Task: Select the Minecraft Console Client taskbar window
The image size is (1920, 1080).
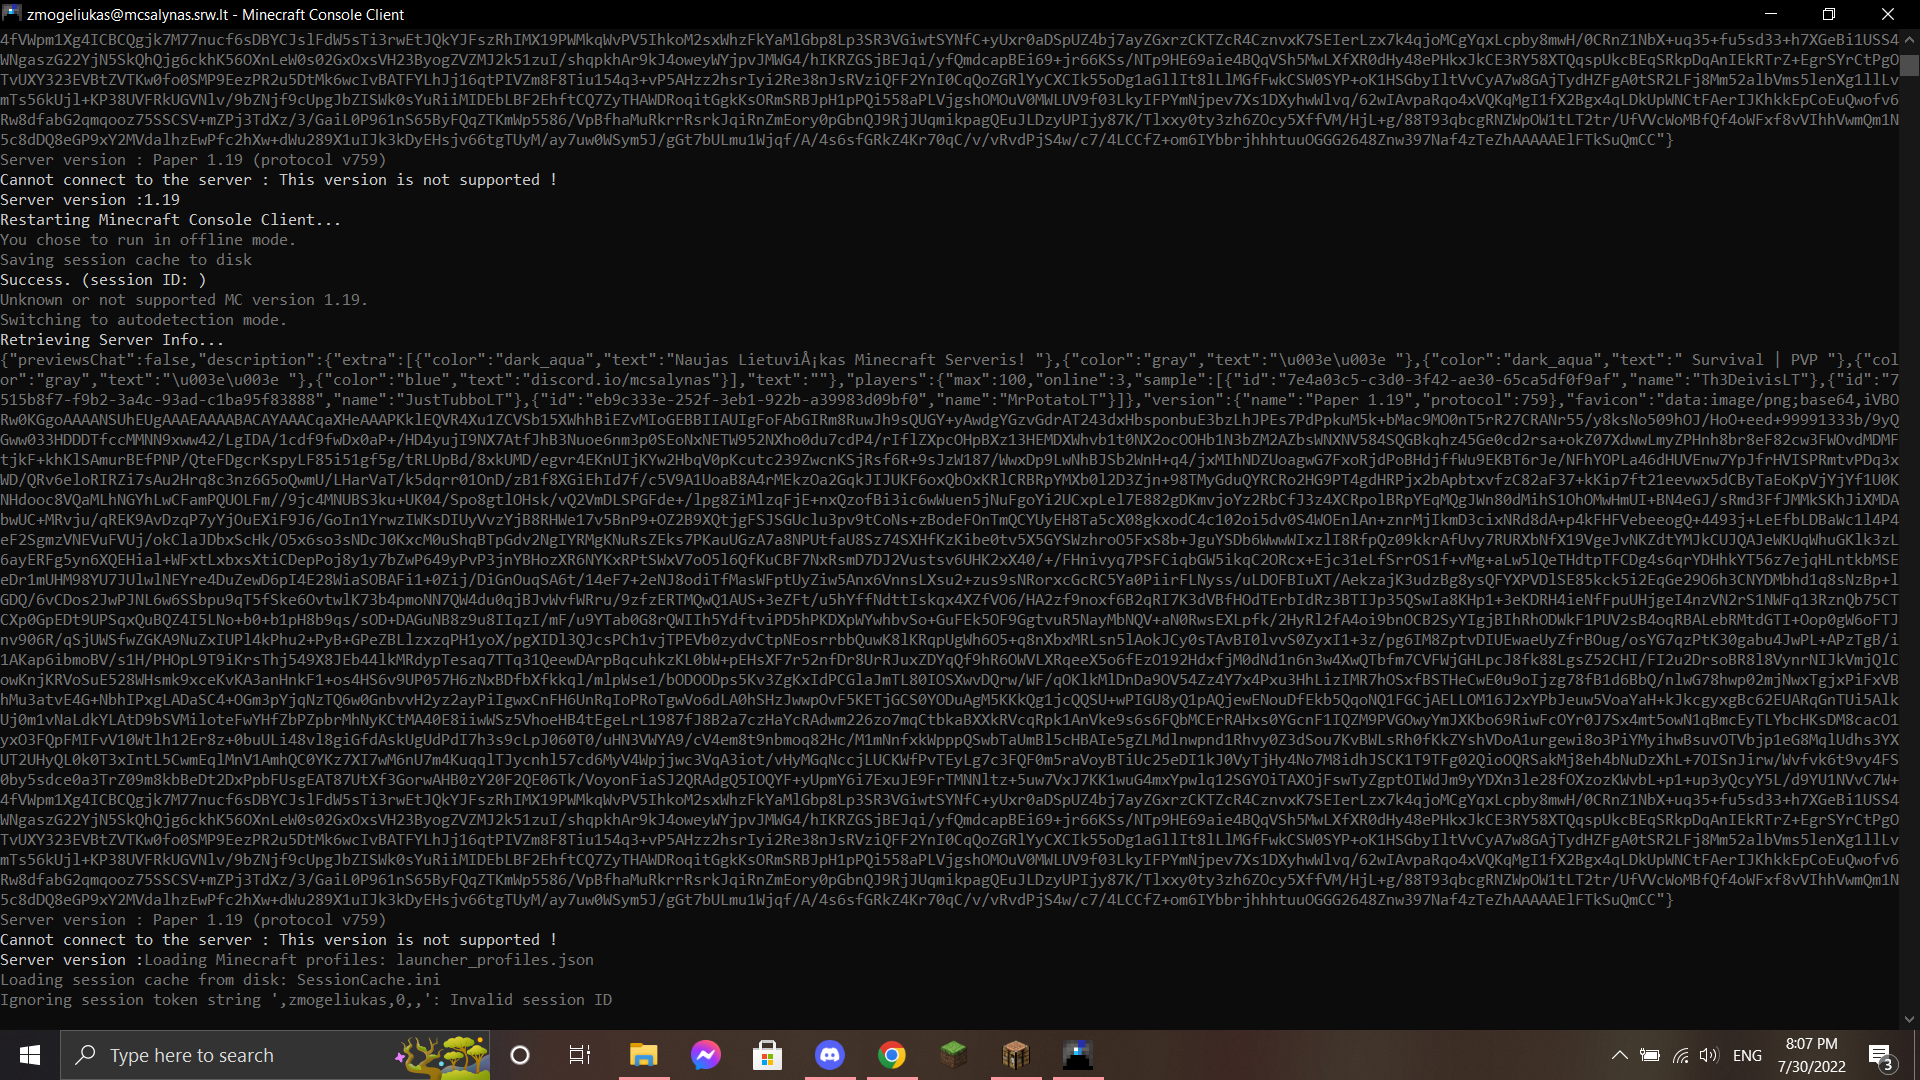Action: 1078,1055
